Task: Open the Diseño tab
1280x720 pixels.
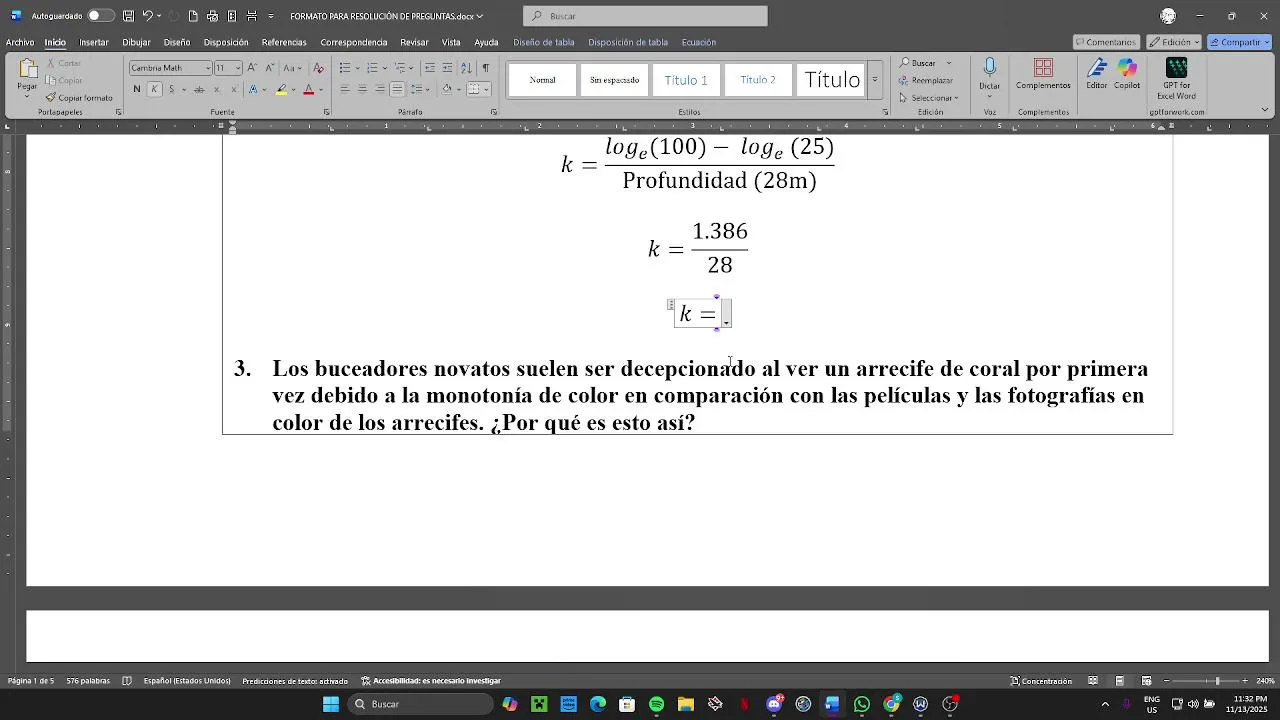Action: (x=177, y=42)
